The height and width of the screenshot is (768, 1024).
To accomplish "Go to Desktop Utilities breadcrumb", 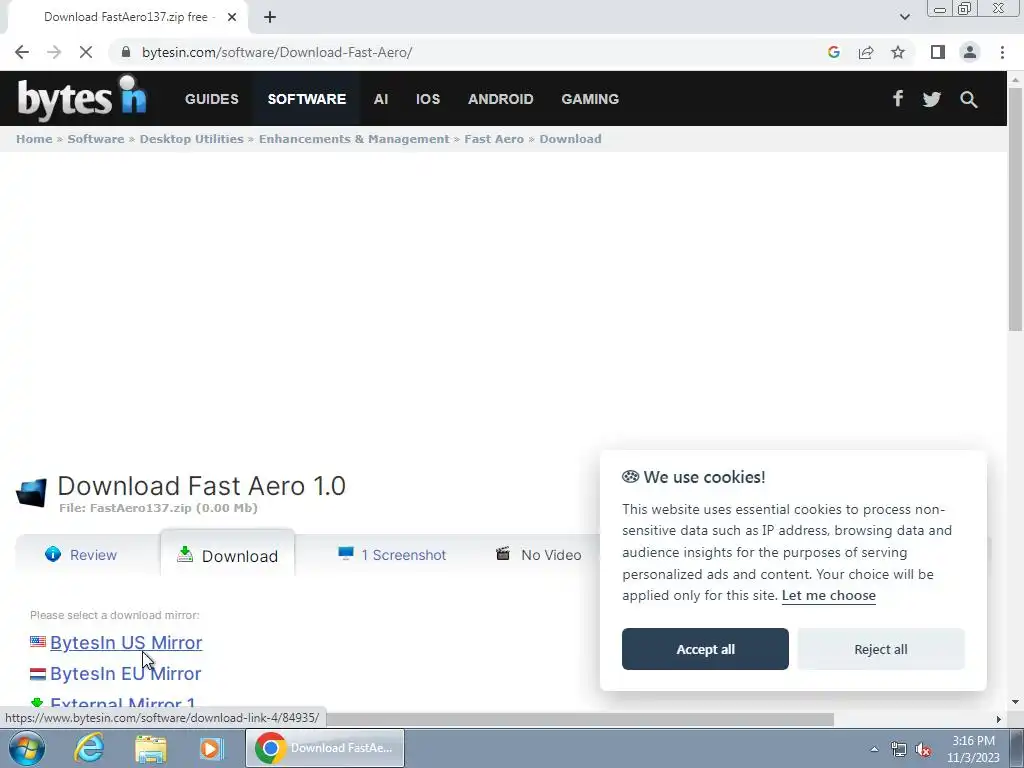I will [191, 139].
